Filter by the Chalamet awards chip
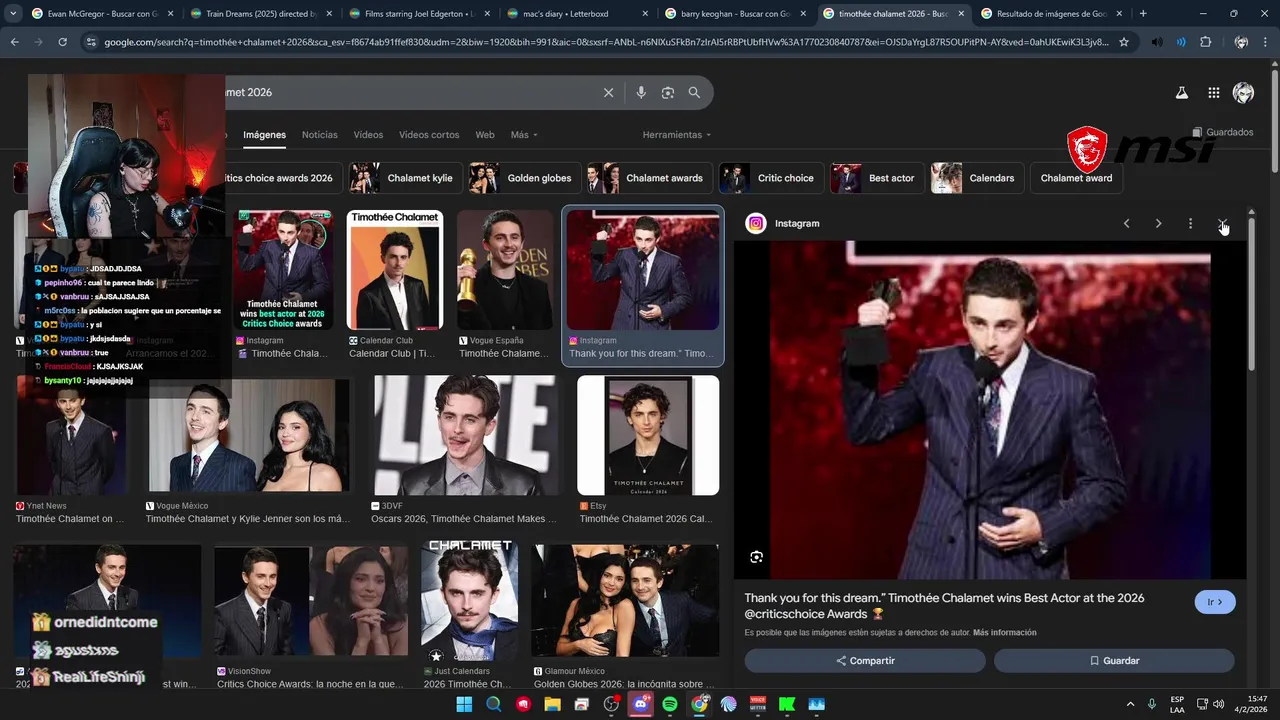 coord(648,178)
